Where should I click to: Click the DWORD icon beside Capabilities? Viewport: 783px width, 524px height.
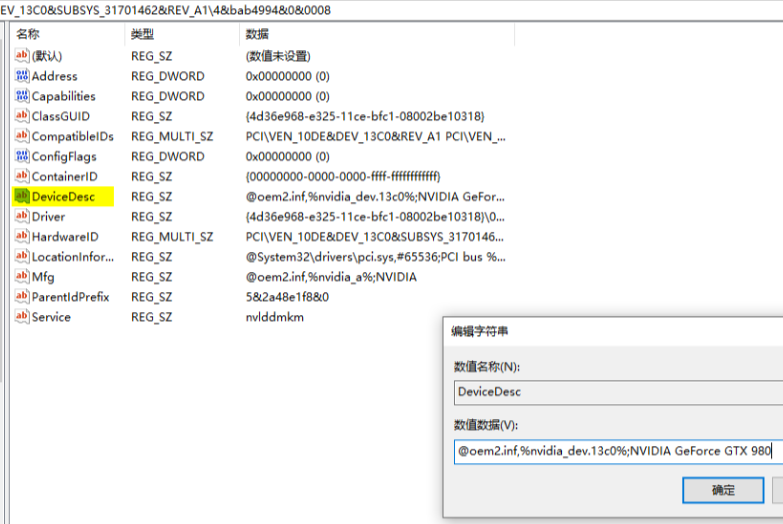pos(22,95)
